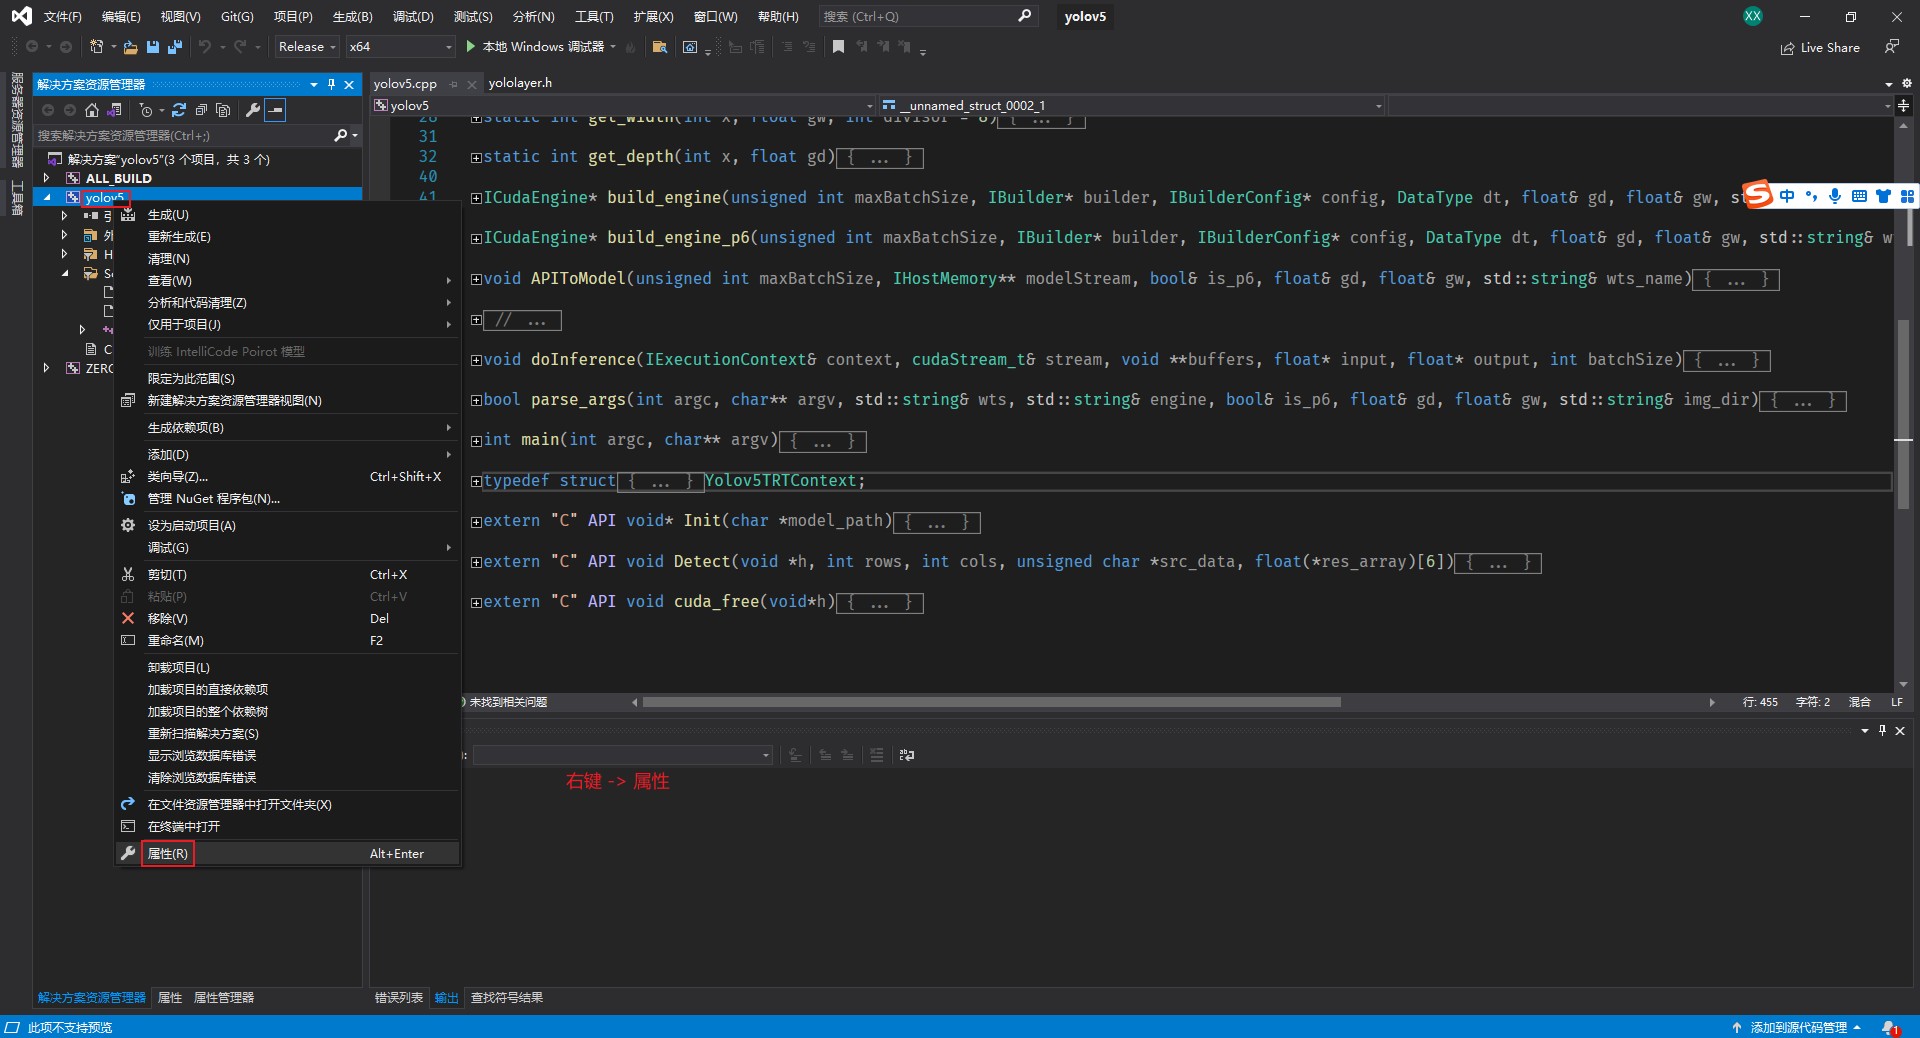Select 属性(R) in the context menu

point(167,854)
